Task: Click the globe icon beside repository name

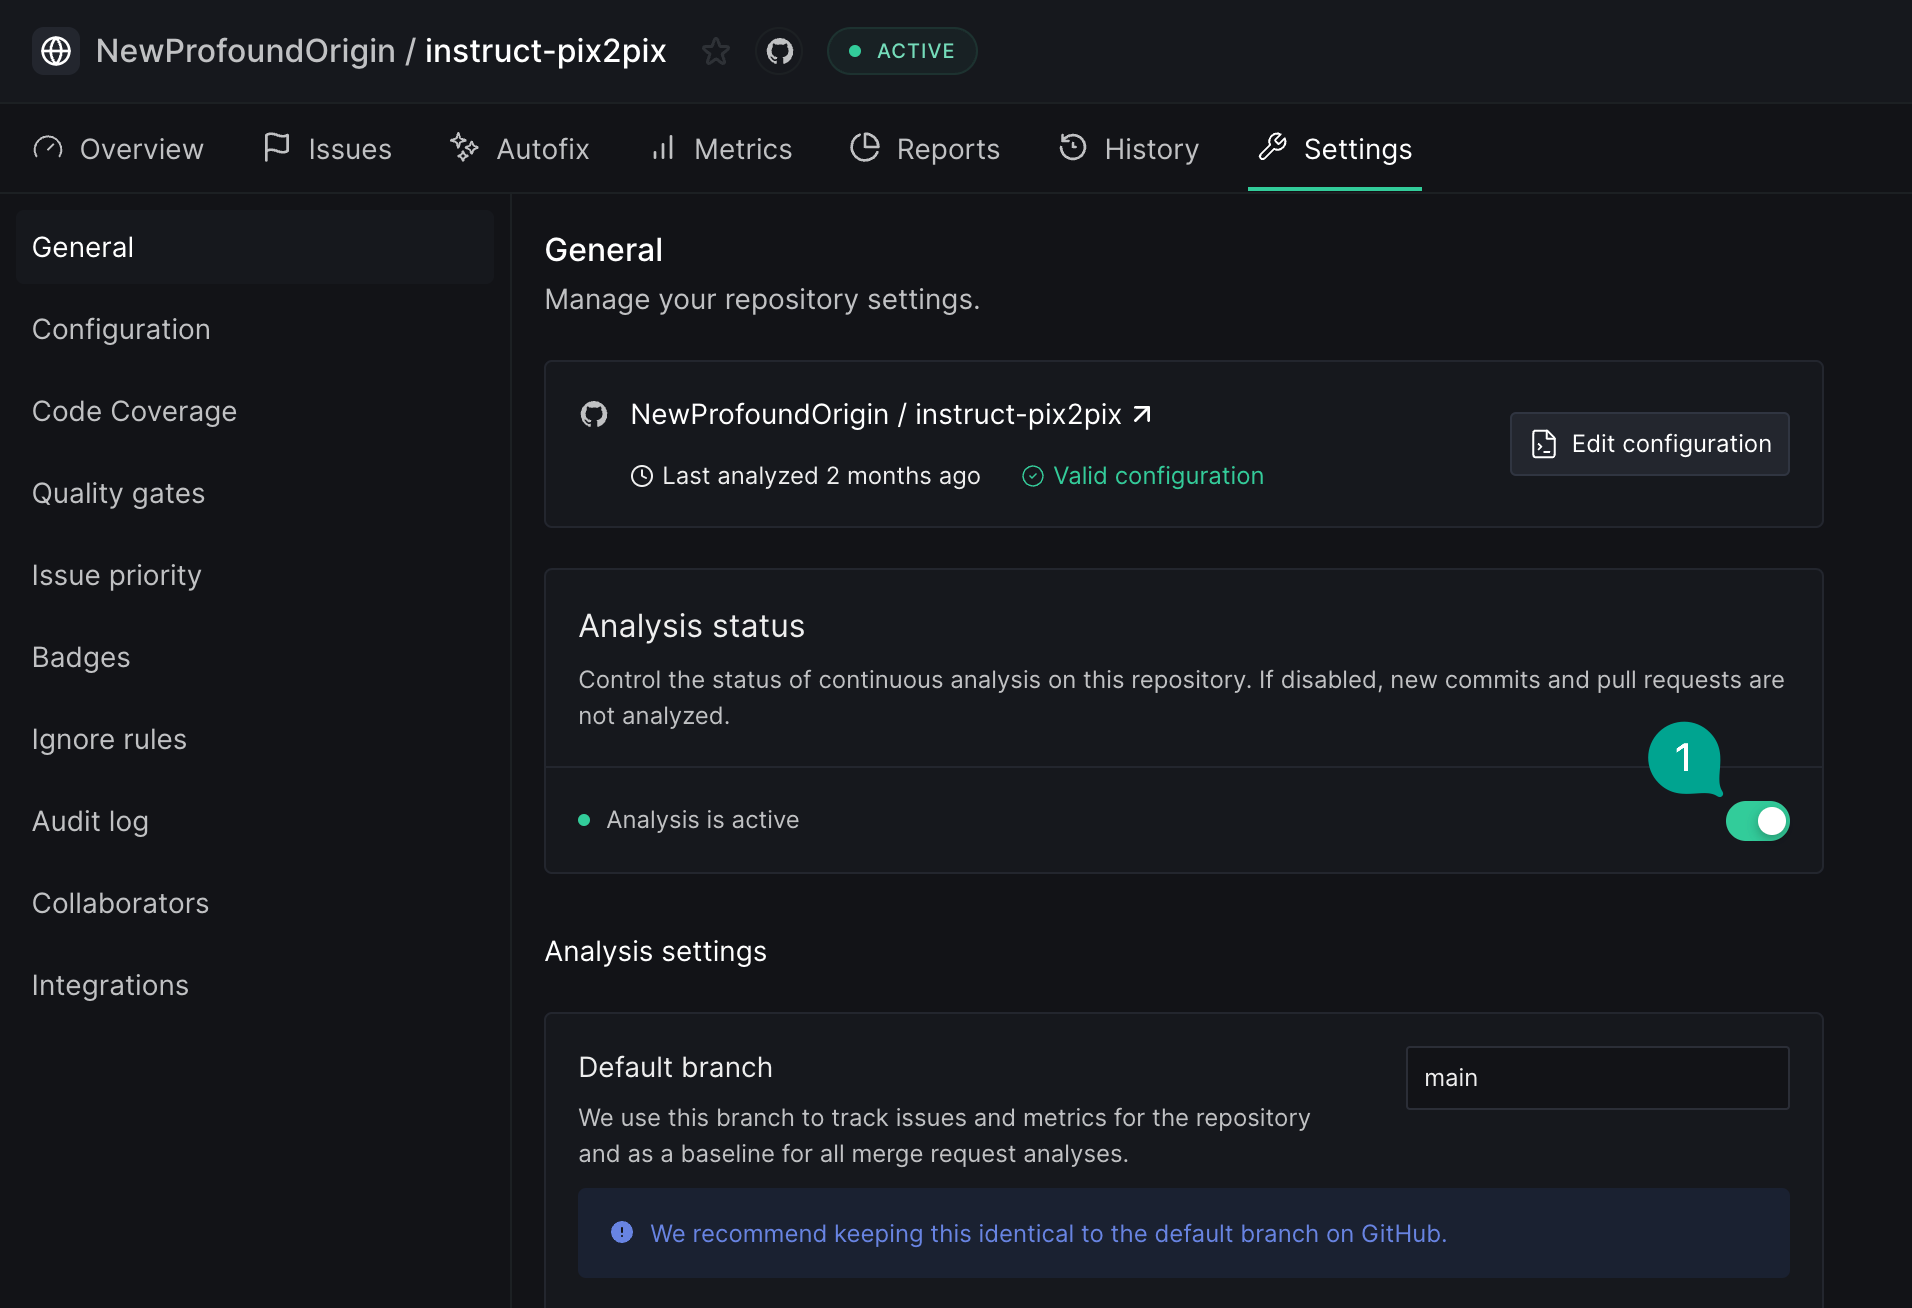Action: (56, 51)
